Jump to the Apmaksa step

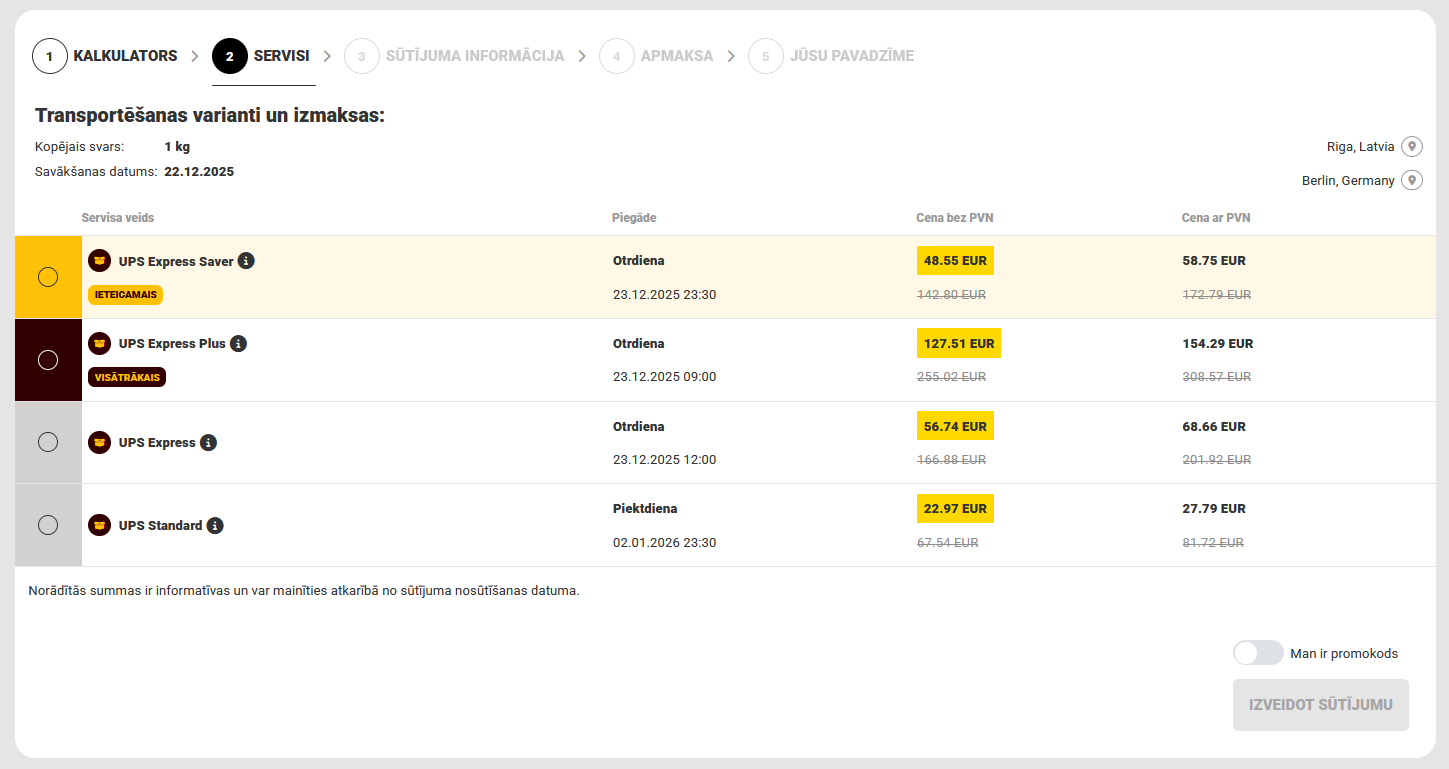[656, 56]
